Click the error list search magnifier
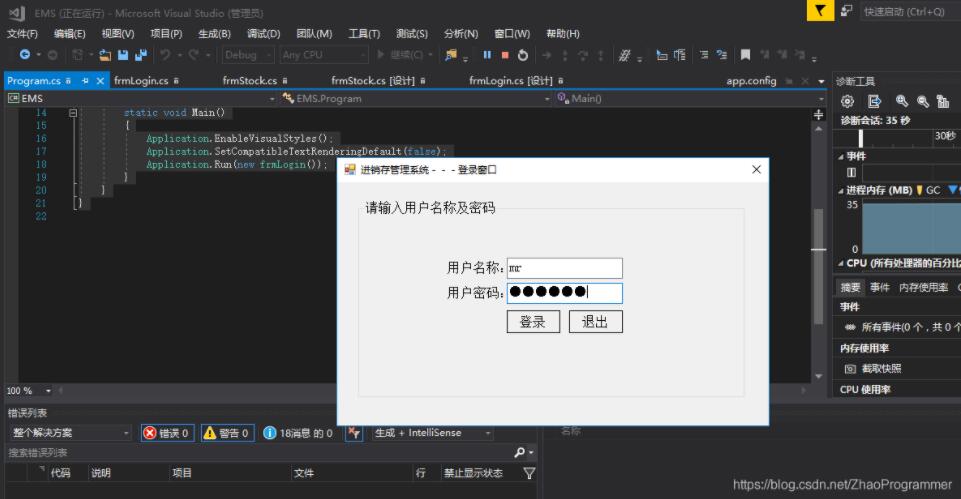This screenshot has height=499, width=961. coord(520,452)
